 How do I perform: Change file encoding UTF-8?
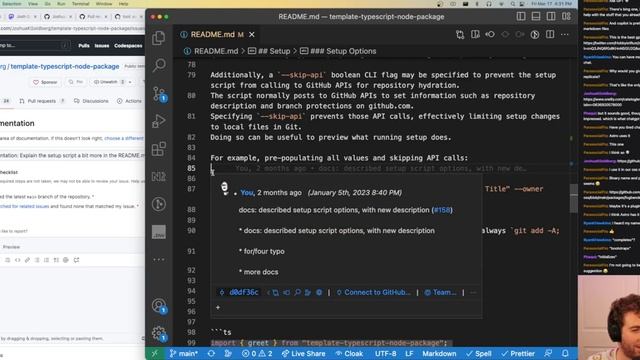point(386,353)
